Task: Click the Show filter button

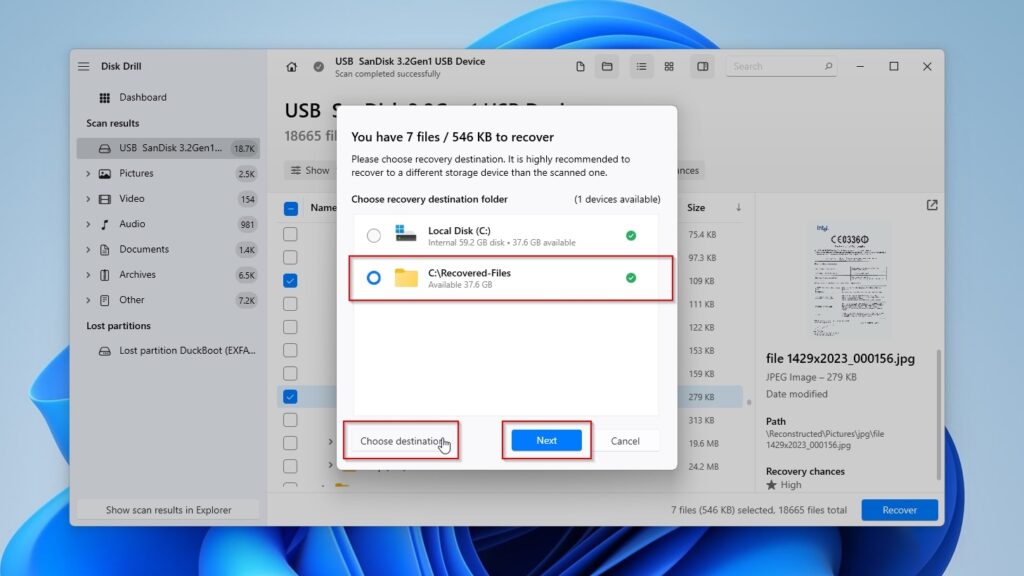Action: [311, 170]
